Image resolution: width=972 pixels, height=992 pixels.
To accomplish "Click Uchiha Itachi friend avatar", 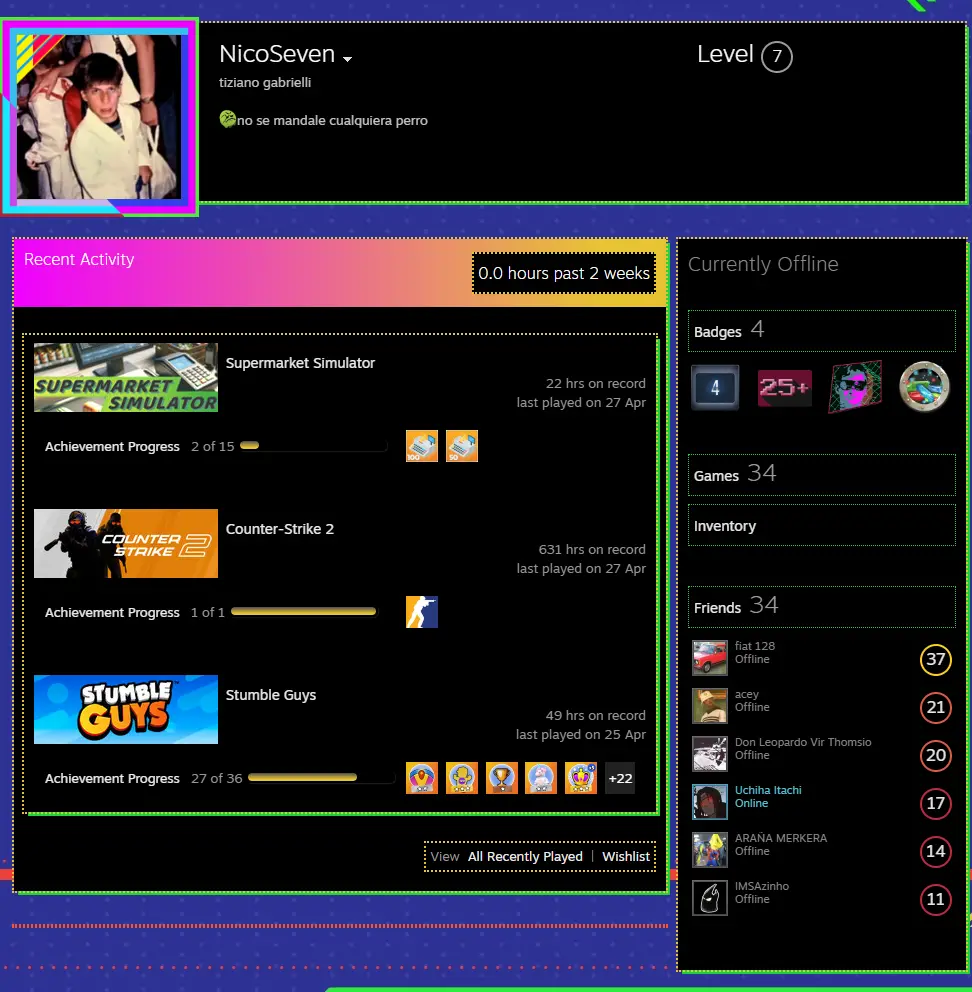I will pos(710,802).
